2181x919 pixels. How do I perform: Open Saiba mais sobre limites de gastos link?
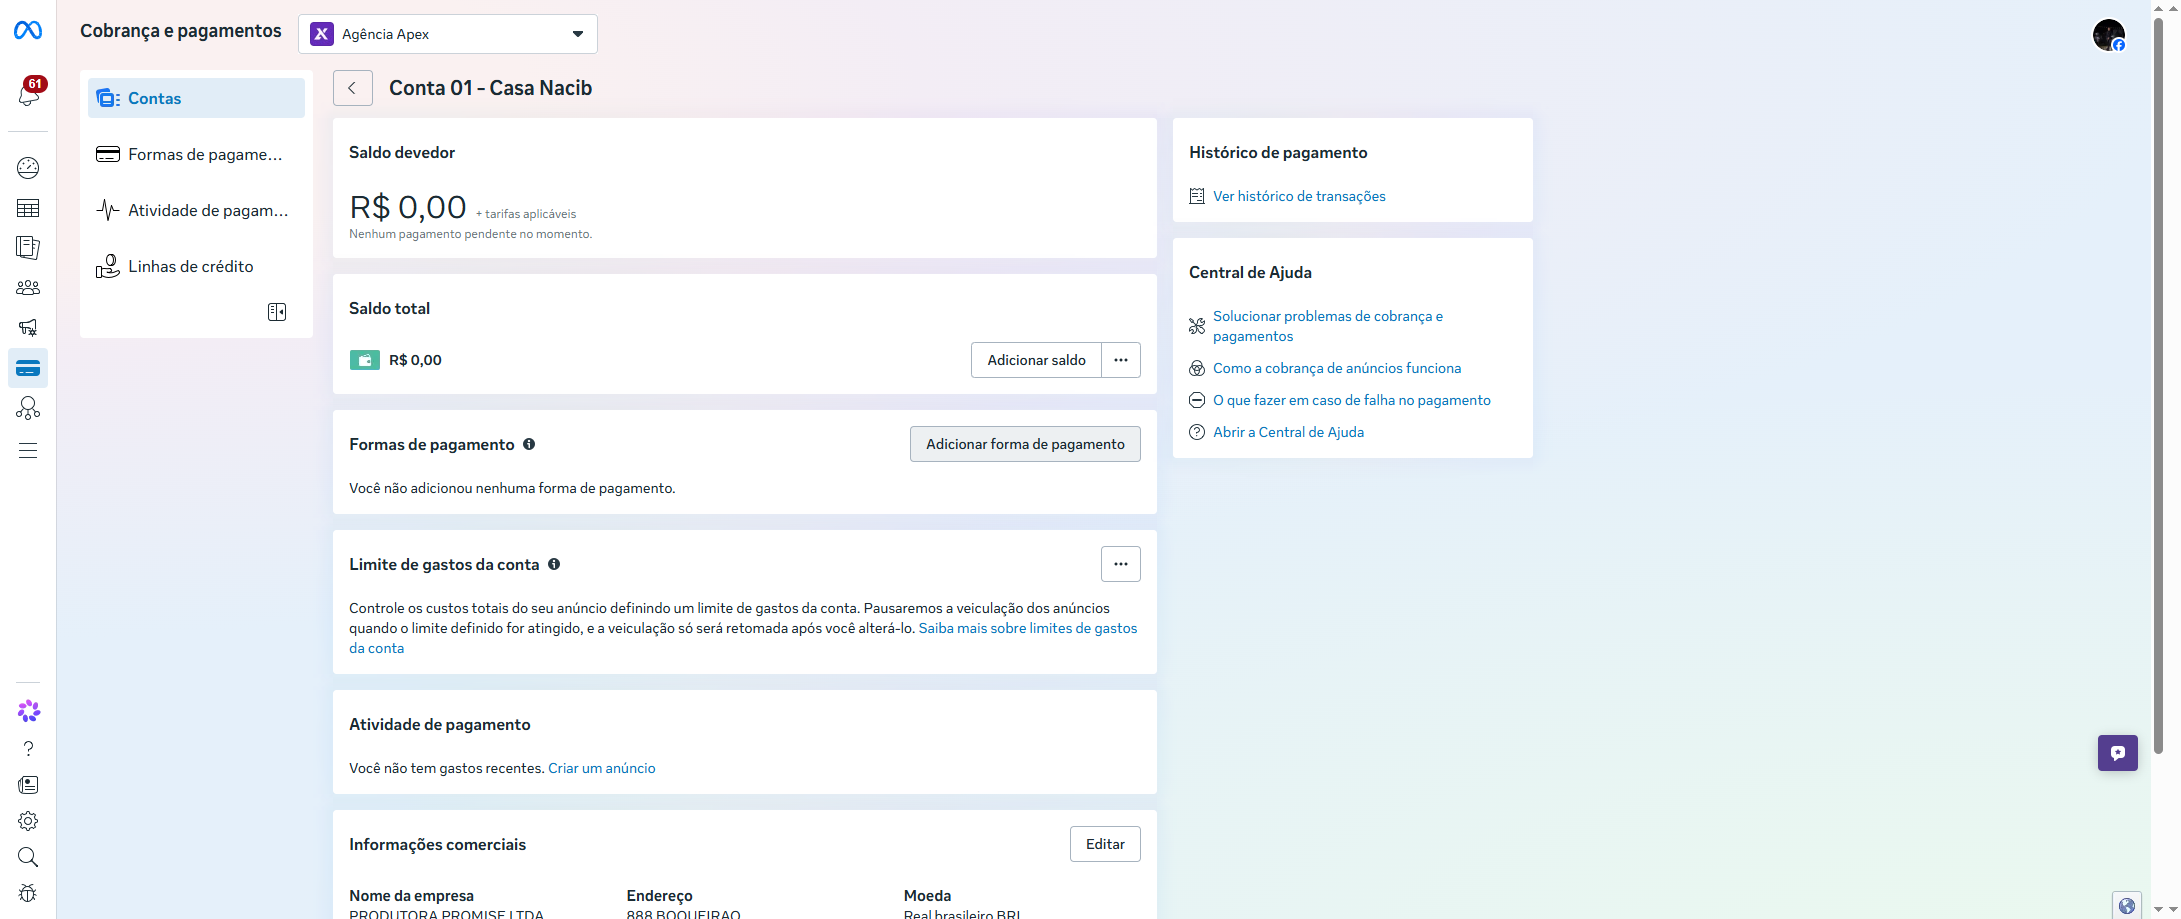point(1028,628)
